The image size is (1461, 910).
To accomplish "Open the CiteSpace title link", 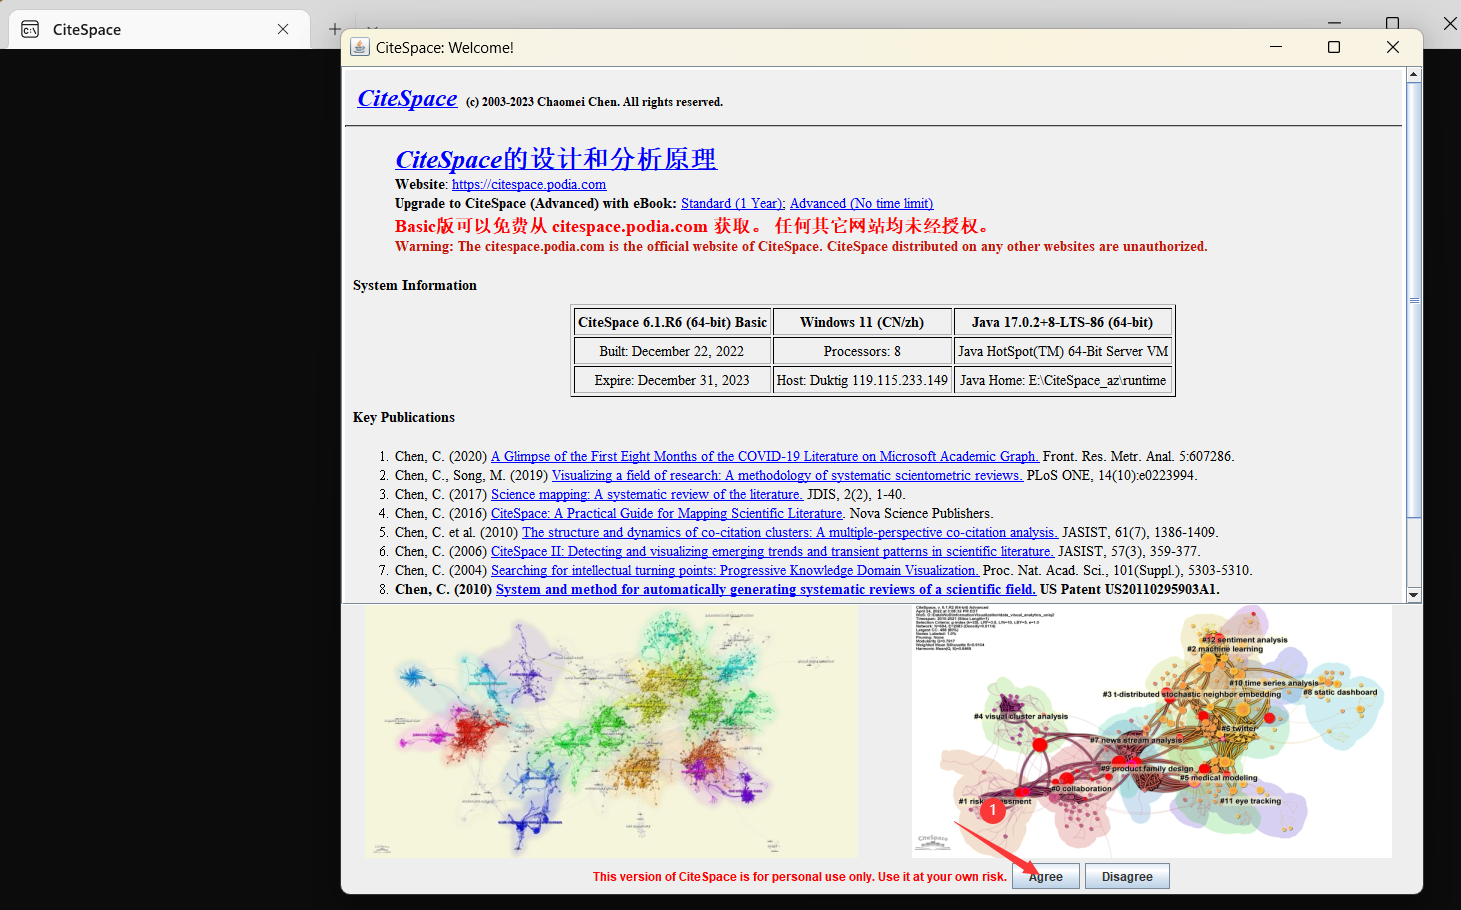I will click(x=408, y=98).
